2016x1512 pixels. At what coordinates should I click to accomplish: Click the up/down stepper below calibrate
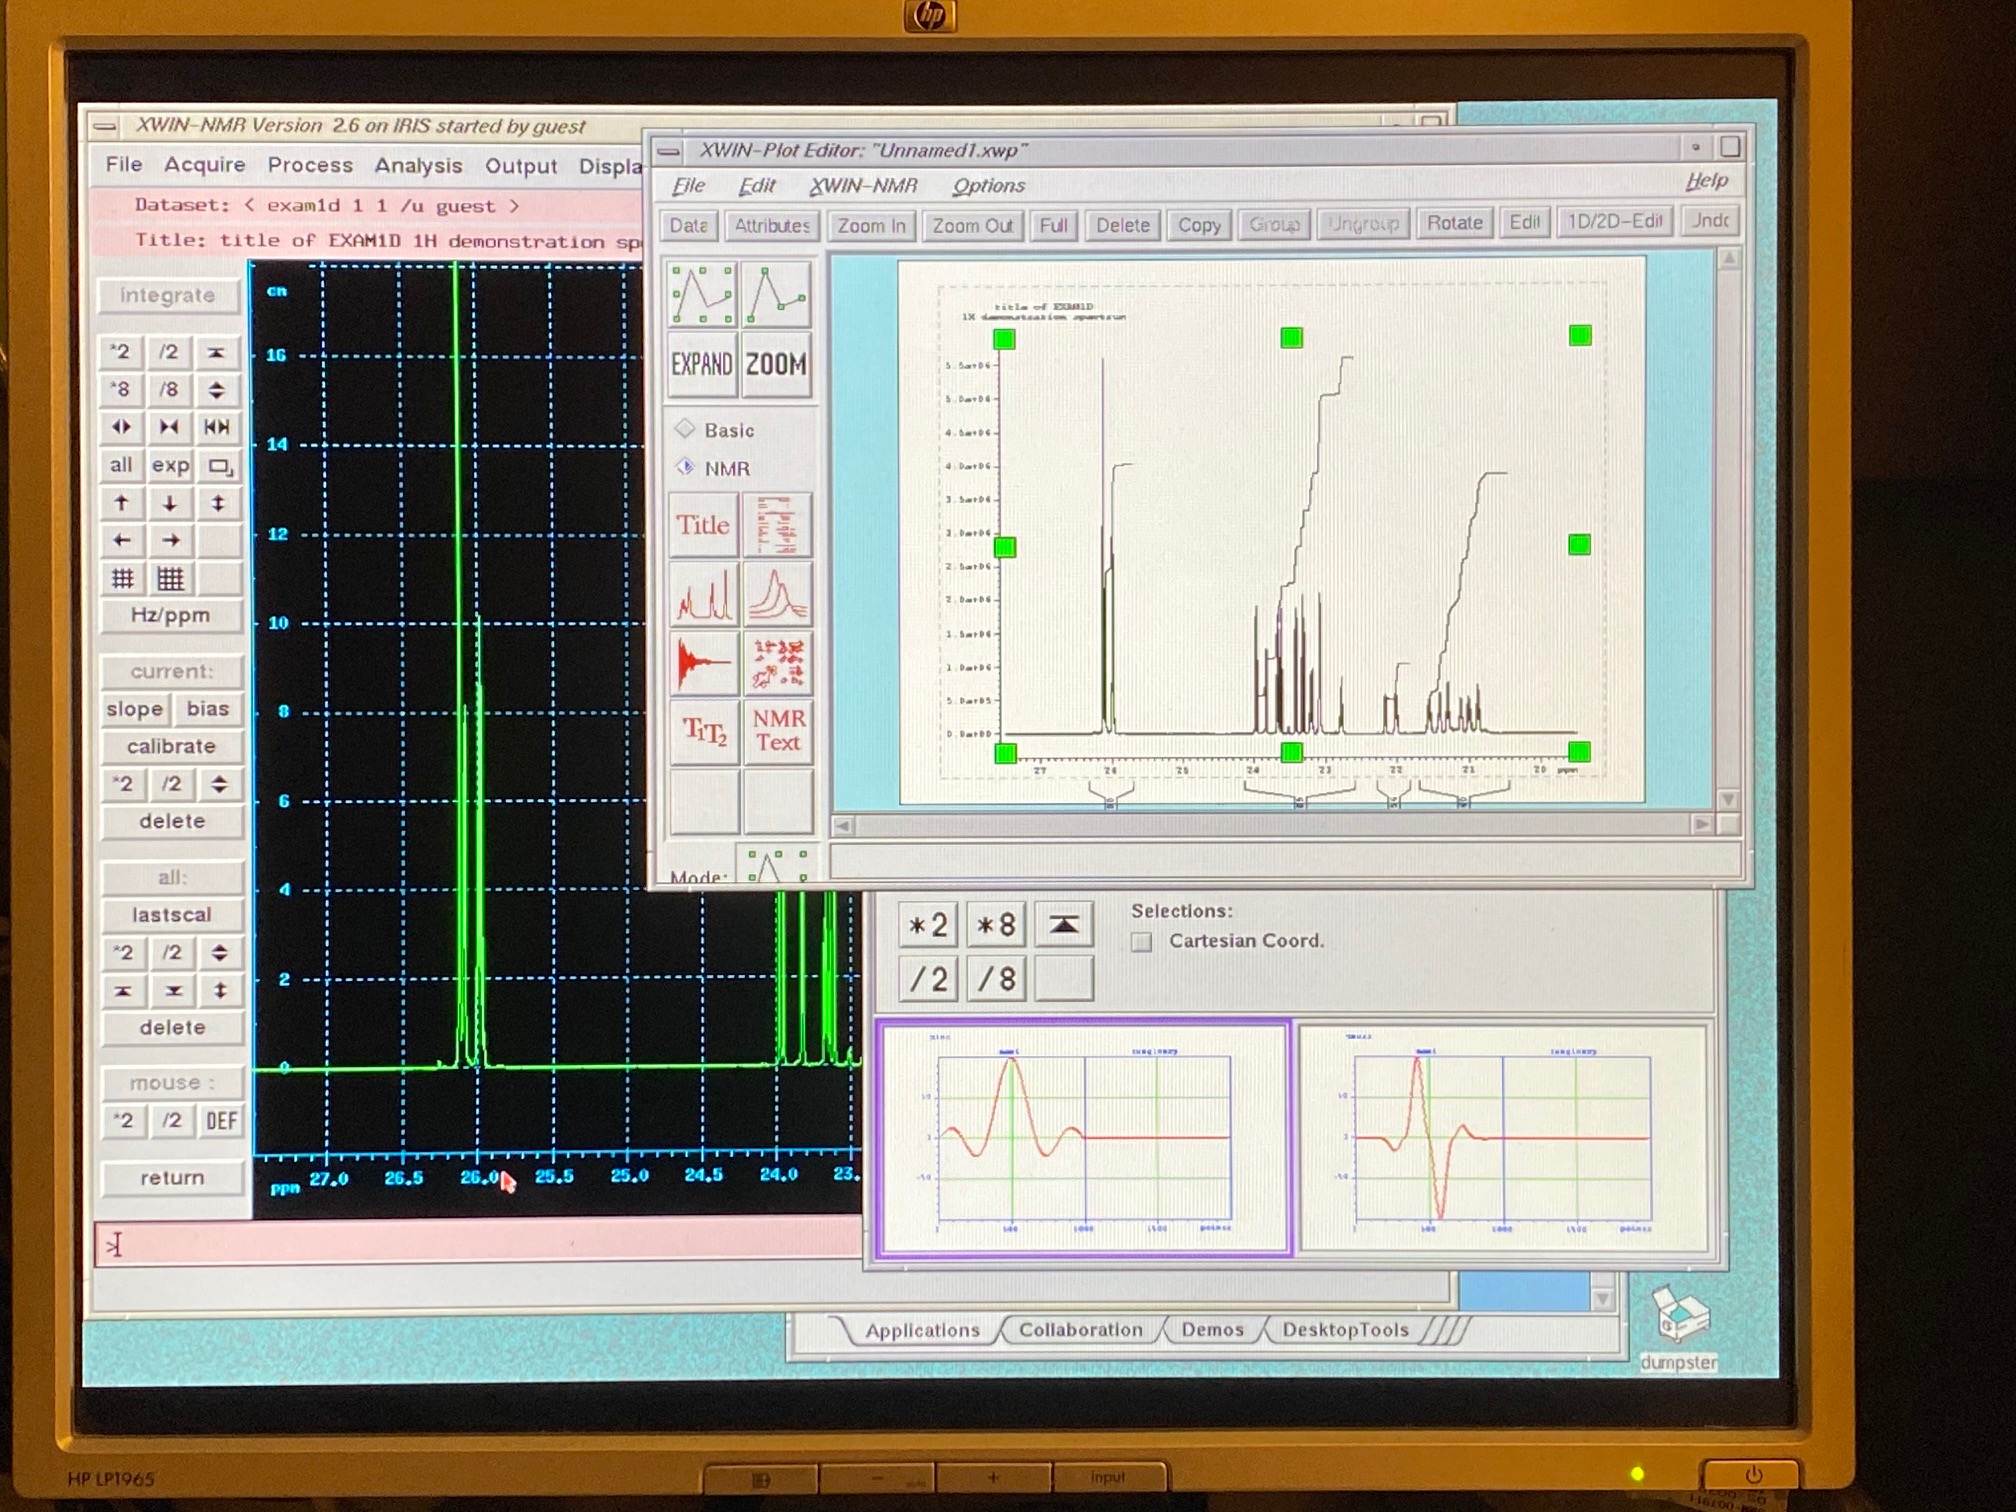[x=219, y=784]
